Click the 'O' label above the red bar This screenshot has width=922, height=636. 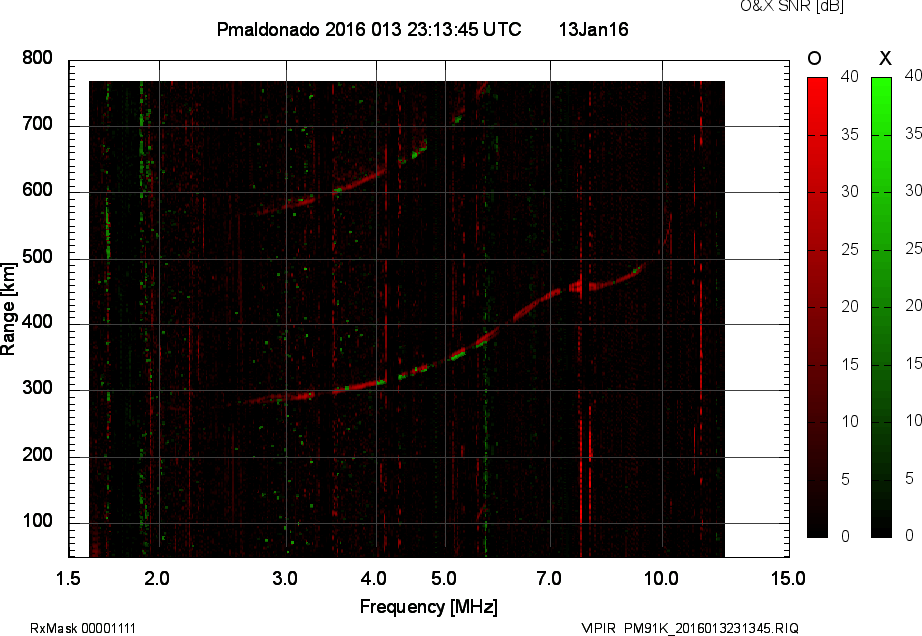814,58
